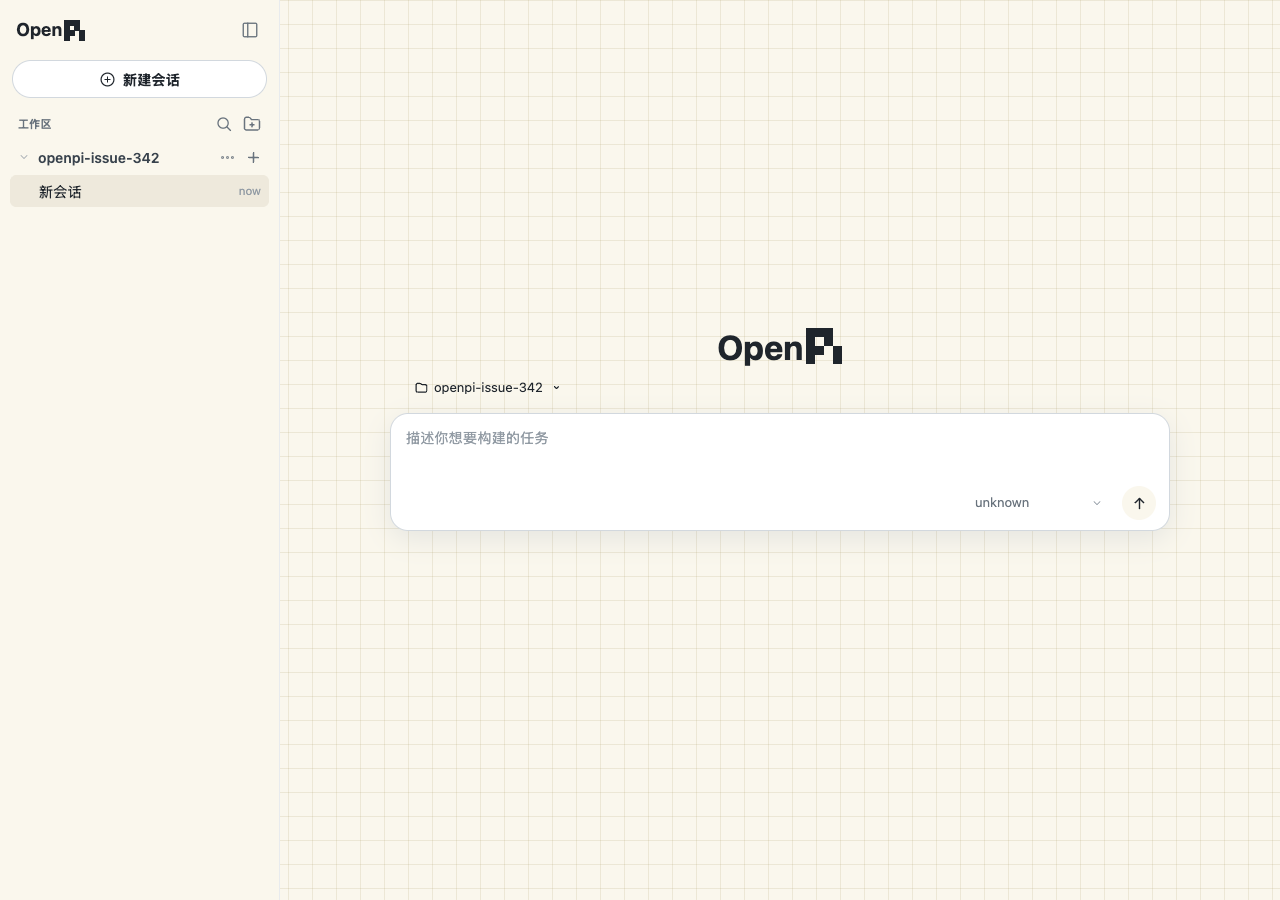Open workspace search magnifier icon

click(x=224, y=124)
